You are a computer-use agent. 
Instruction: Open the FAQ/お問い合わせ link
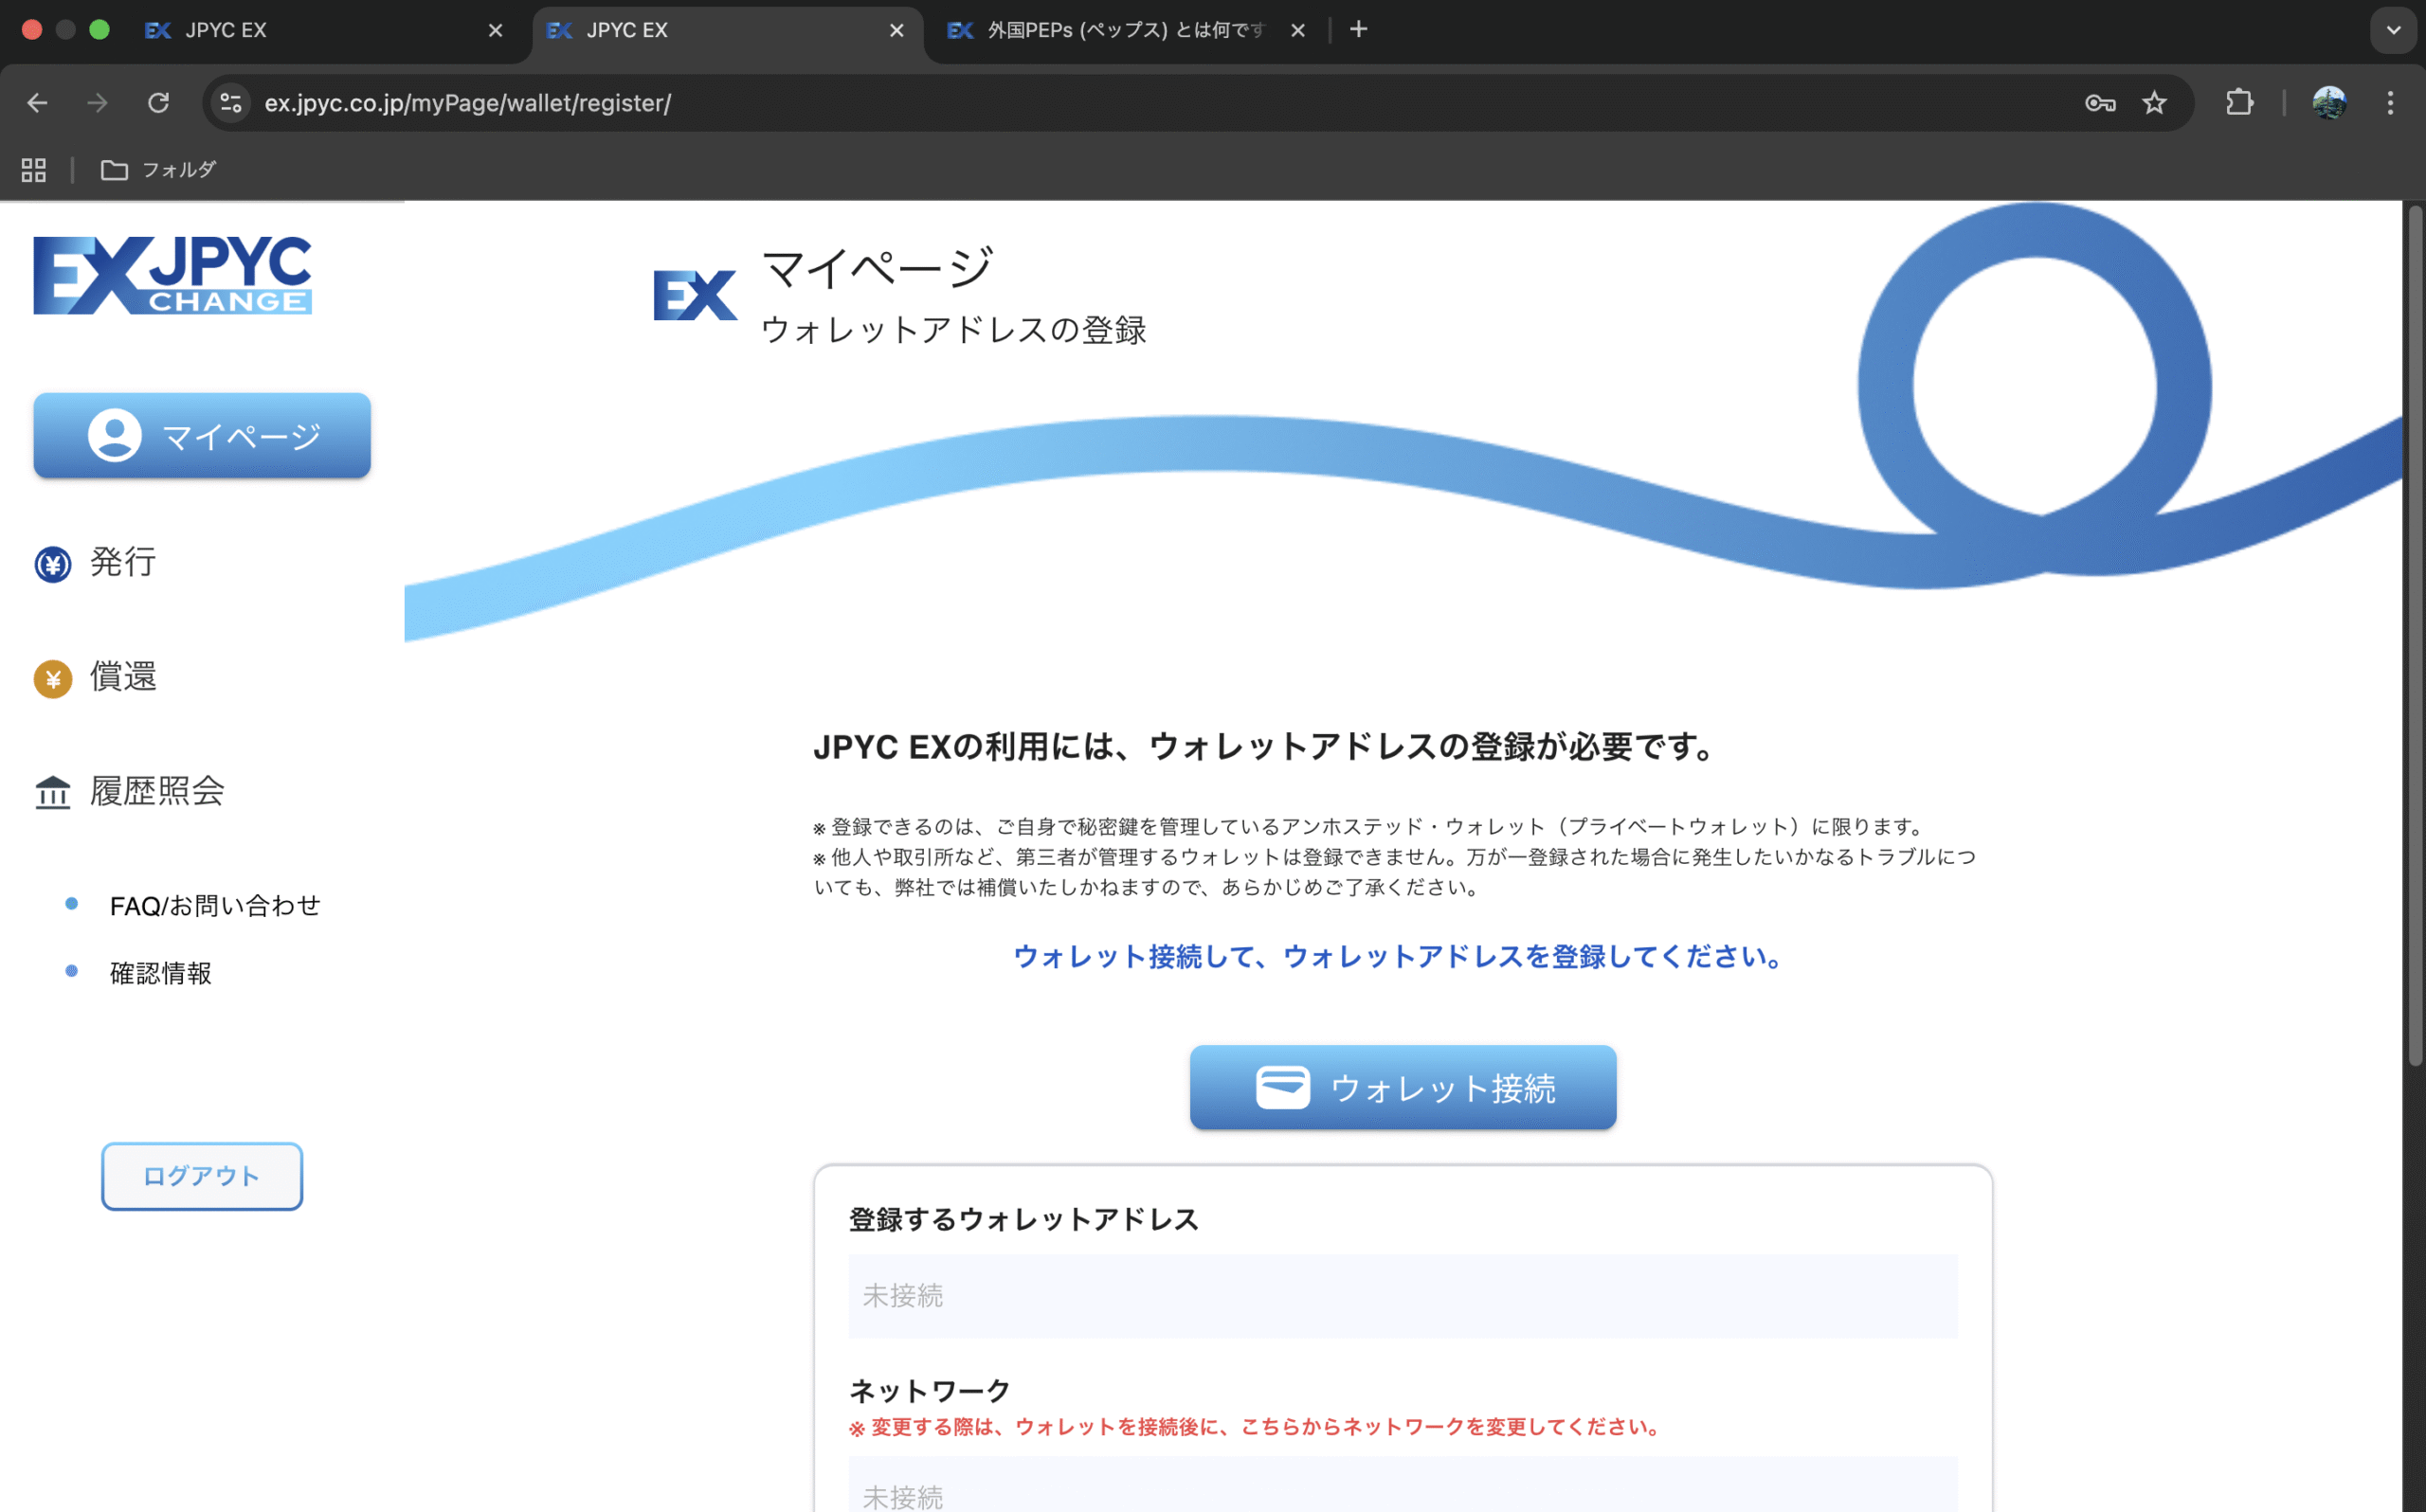tap(214, 905)
